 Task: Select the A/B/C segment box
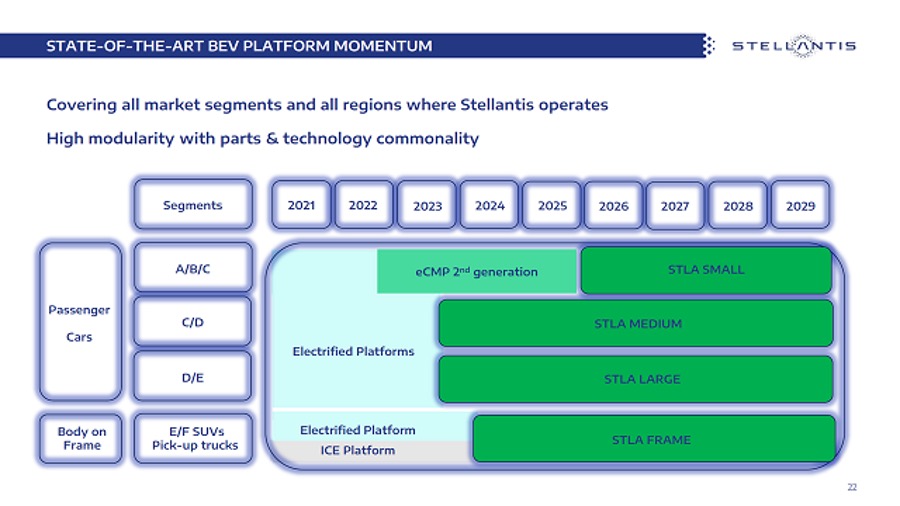click(193, 269)
